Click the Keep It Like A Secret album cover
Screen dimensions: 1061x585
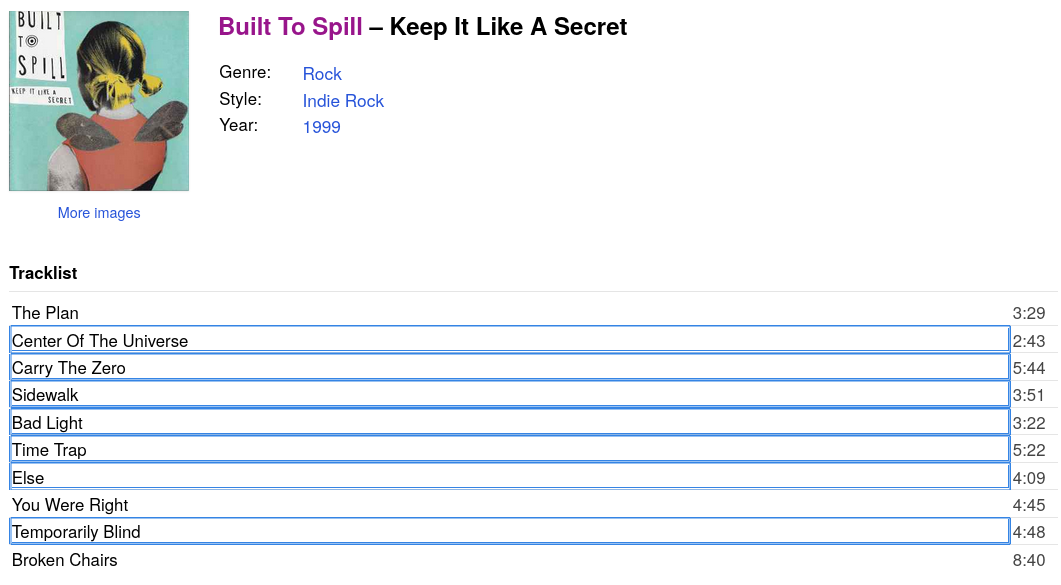point(99,101)
